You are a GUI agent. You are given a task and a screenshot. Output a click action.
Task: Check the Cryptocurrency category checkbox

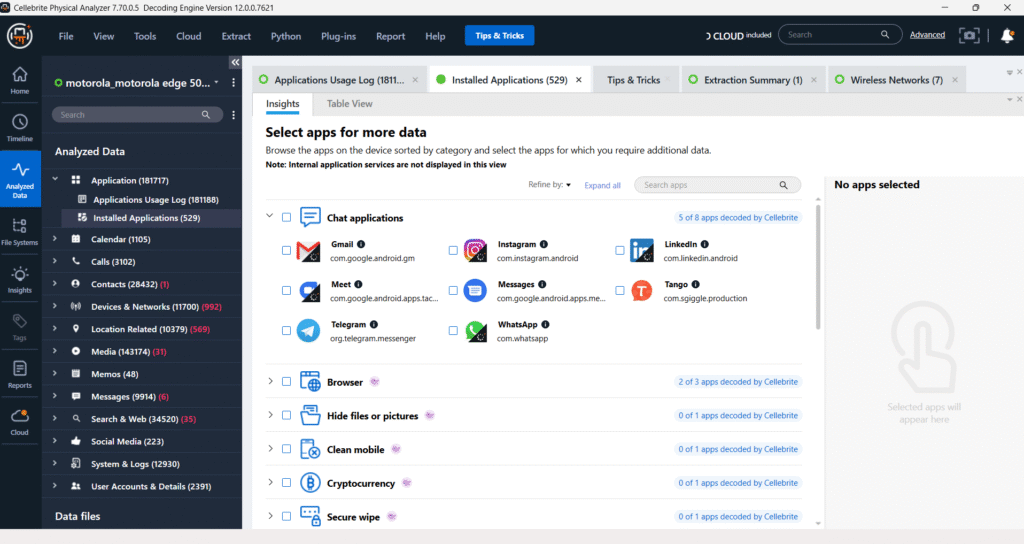286,483
